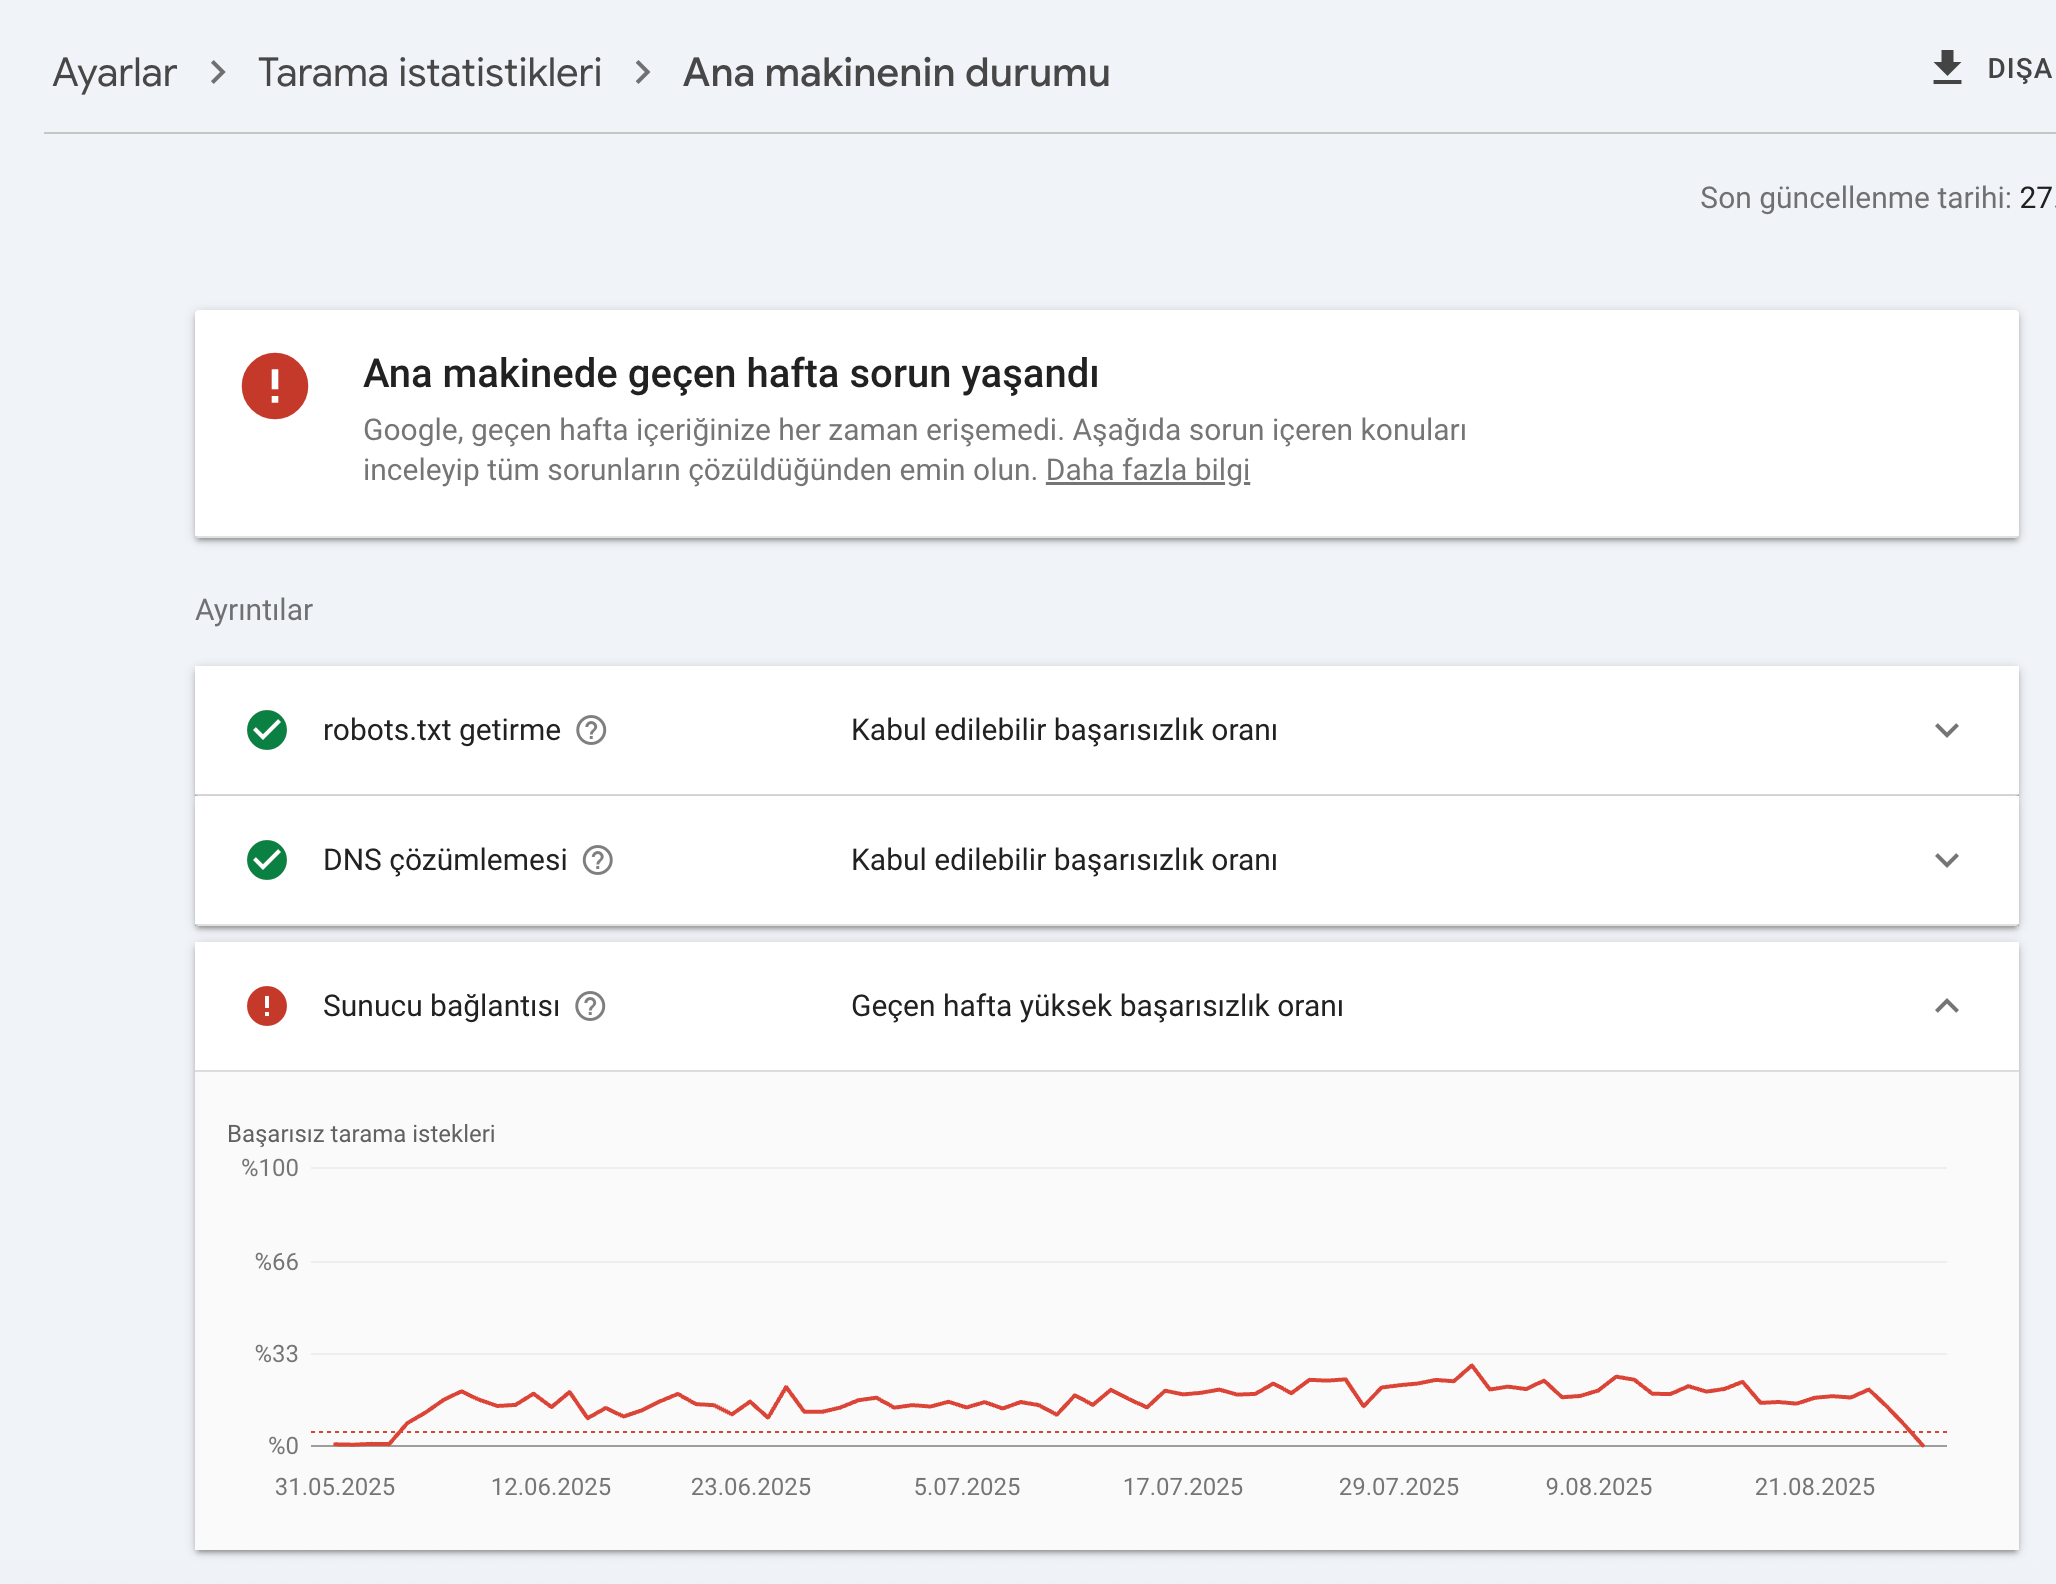The height and width of the screenshot is (1584, 2056).
Task: Click the Başarısız tarama istekleri chart title
Action: [361, 1134]
